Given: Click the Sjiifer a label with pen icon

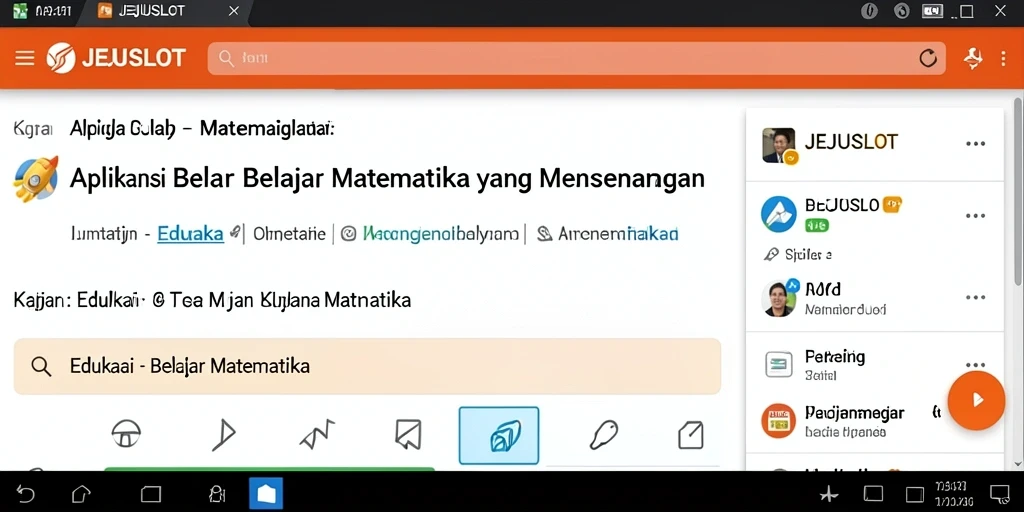Looking at the screenshot, I should [x=798, y=254].
